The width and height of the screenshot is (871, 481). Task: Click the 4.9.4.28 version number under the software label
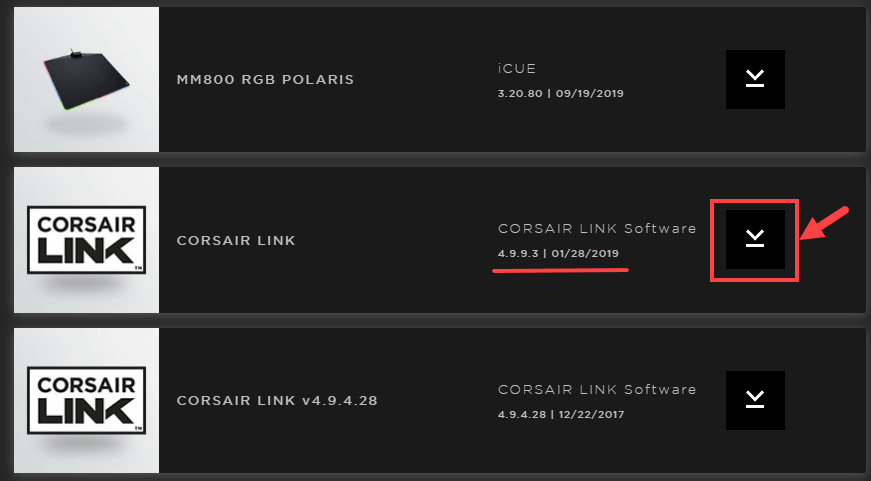click(521, 414)
